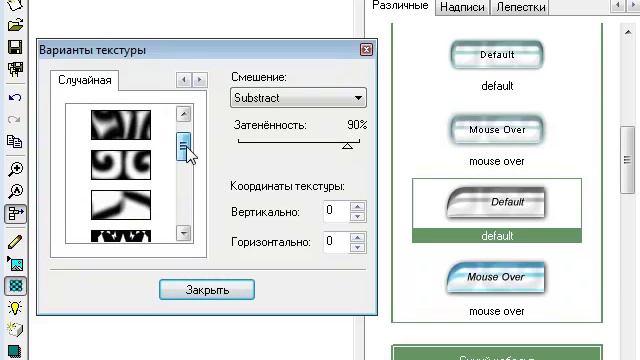This screenshot has width=640, height=360.
Task: Click the insert picture icon
Action: 15,264
